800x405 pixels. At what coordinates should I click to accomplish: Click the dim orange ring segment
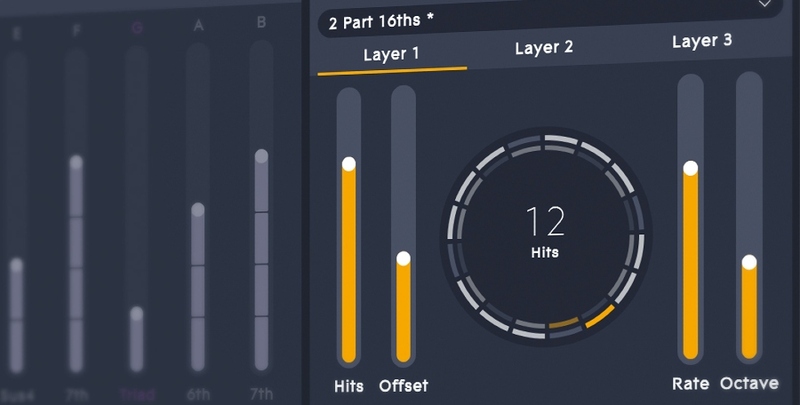pyautogui.click(x=564, y=323)
